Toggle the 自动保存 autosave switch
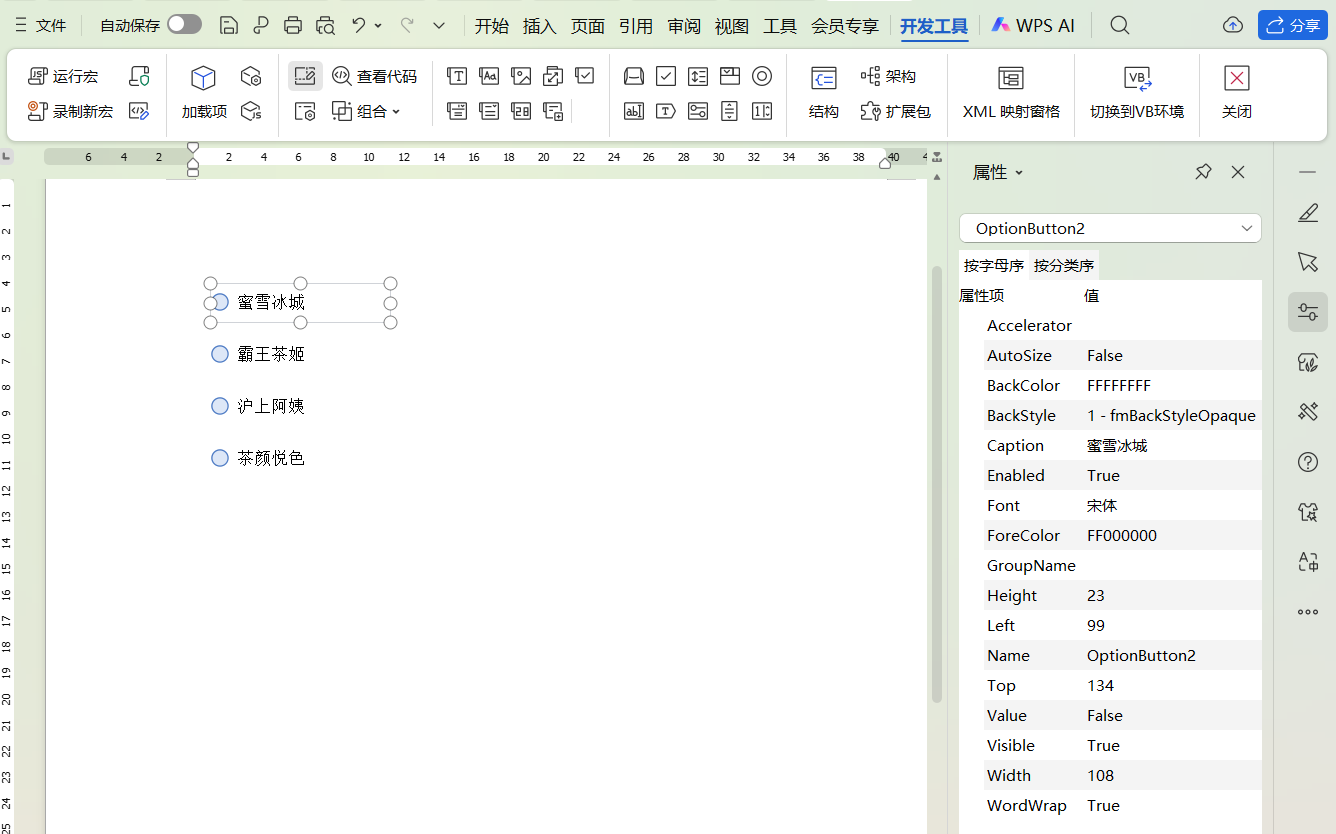 click(x=184, y=25)
